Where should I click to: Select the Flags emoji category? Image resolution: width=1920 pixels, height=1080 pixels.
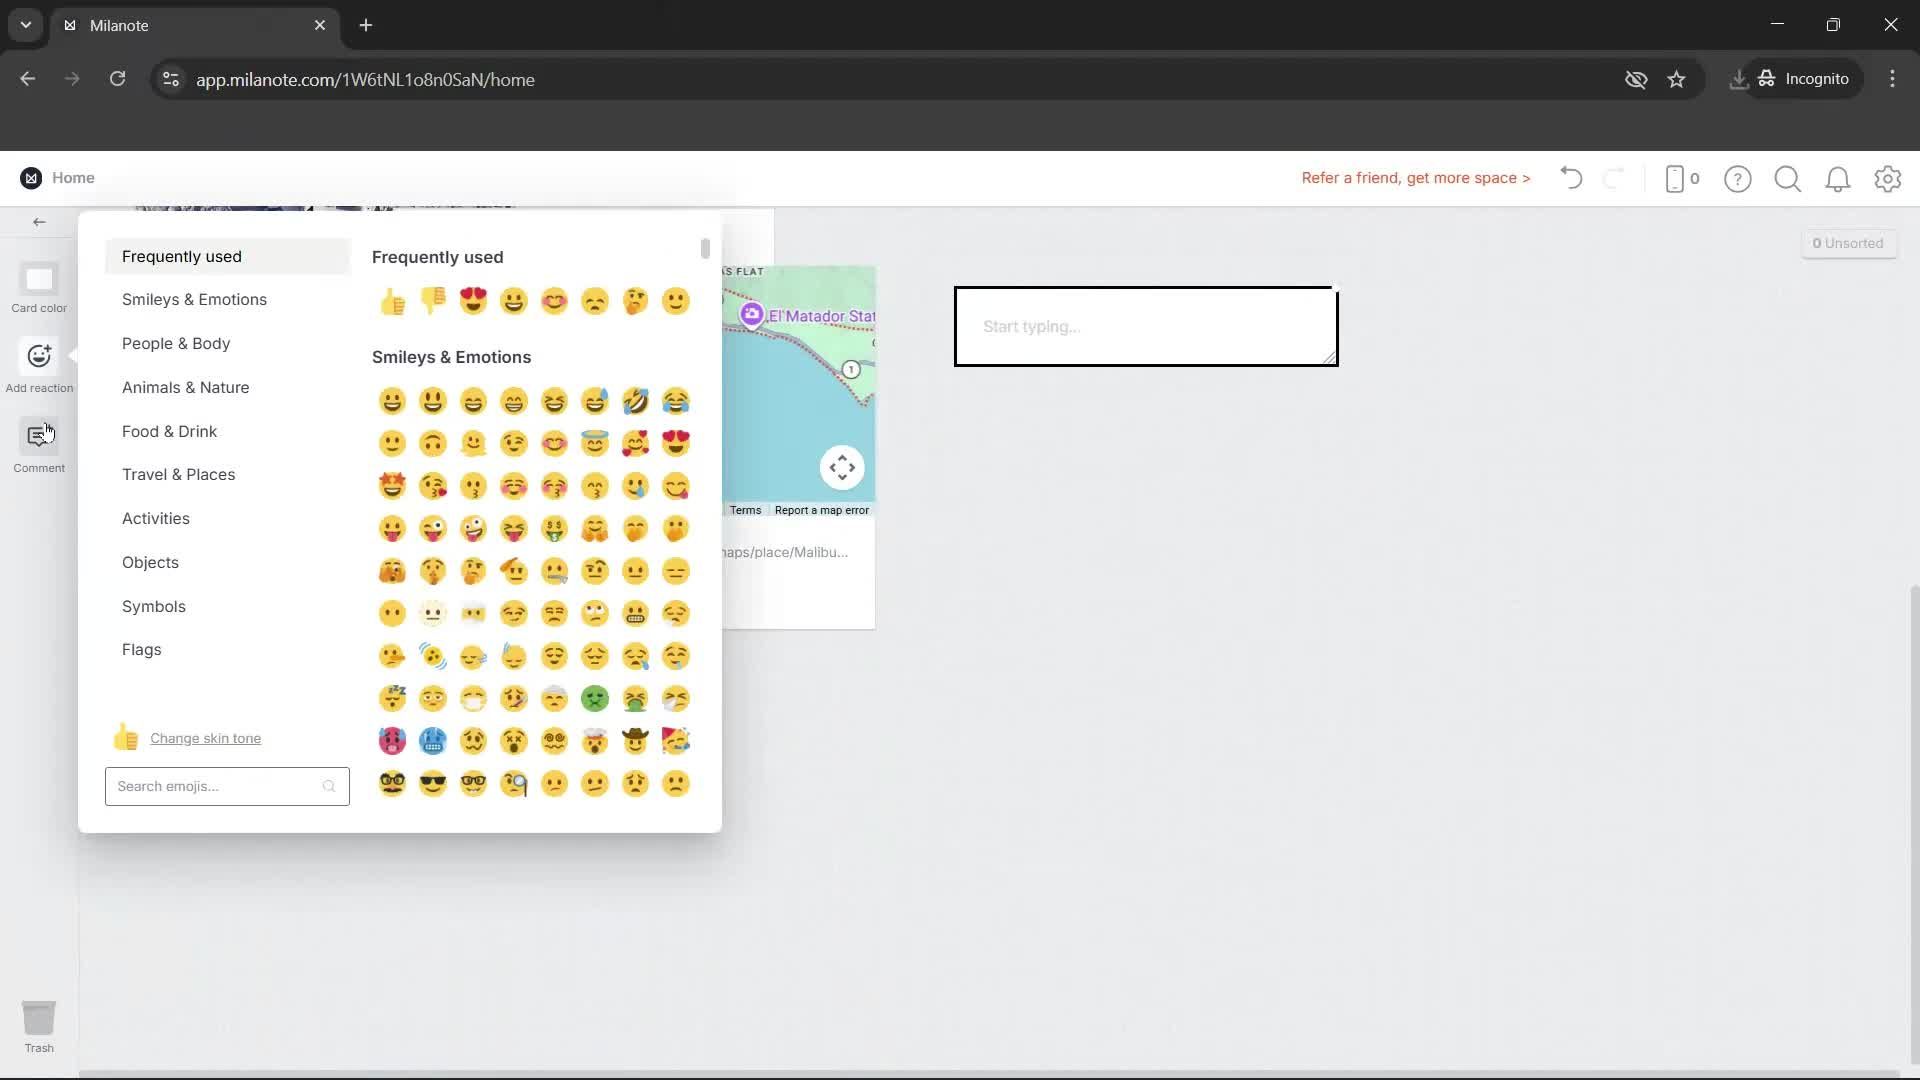click(x=141, y=649)
